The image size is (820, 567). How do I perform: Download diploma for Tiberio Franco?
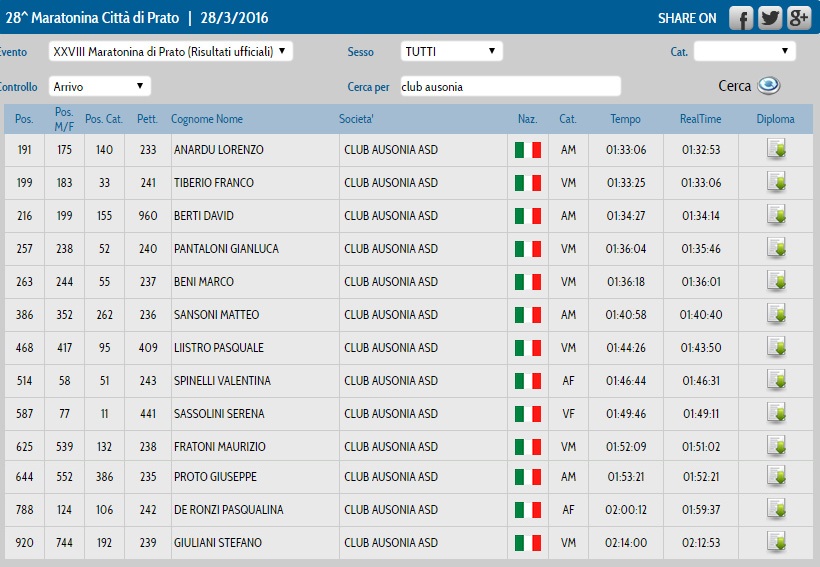776,182
